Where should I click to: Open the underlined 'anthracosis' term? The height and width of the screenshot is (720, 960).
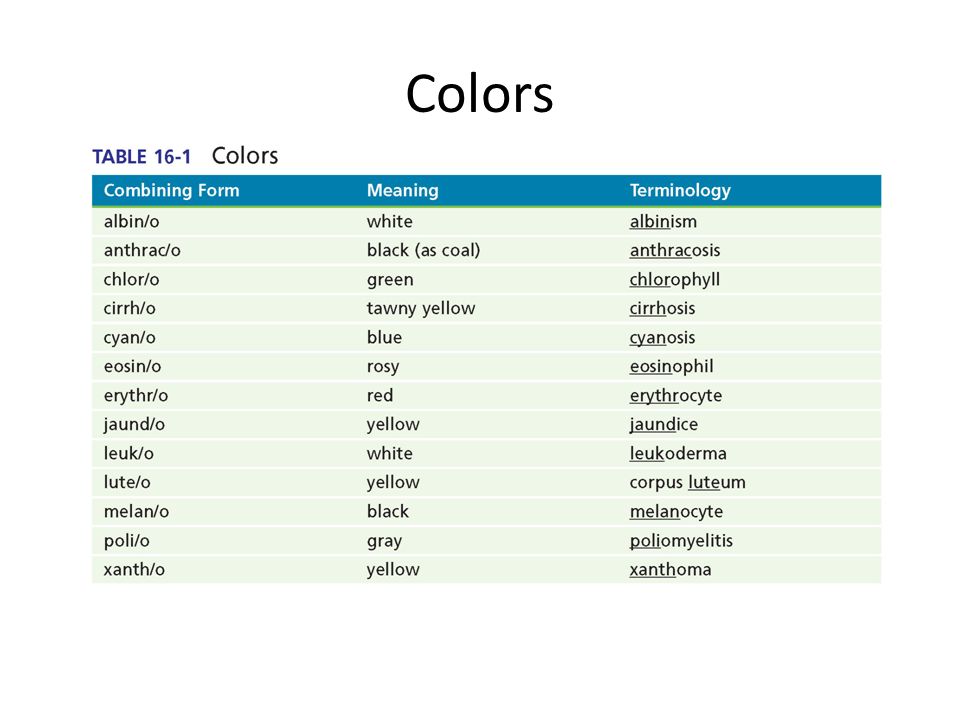(675, 250)
